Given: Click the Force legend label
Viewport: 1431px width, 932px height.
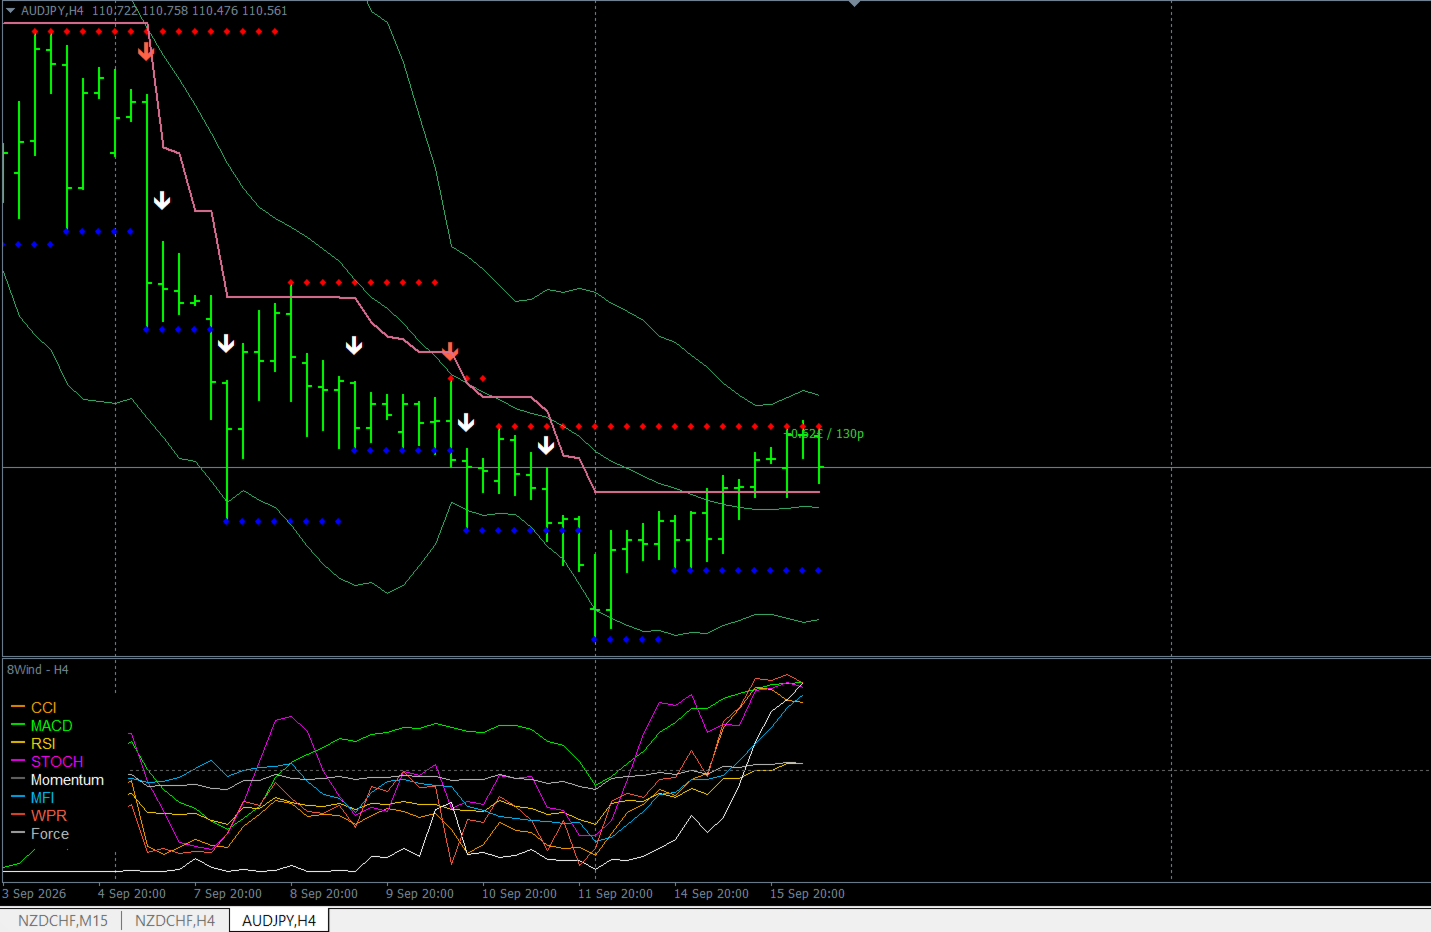Looking at the screenshot, I should pyautogui.click(x=50, y=834).
